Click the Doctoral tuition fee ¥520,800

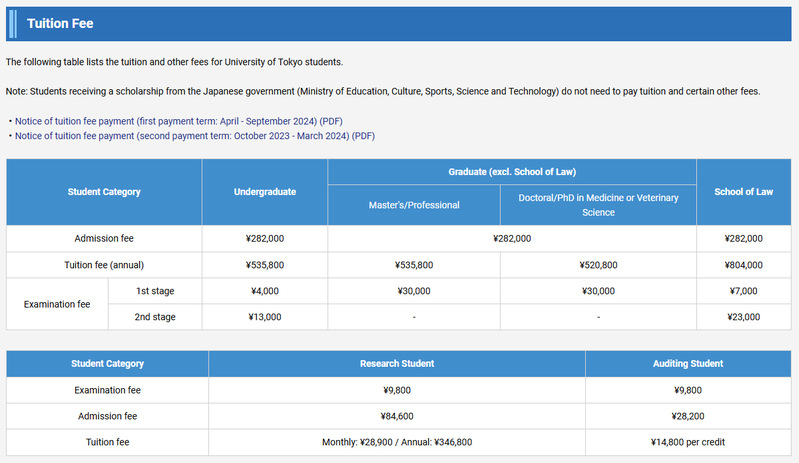pyautogui.click(x=598, y=265)
